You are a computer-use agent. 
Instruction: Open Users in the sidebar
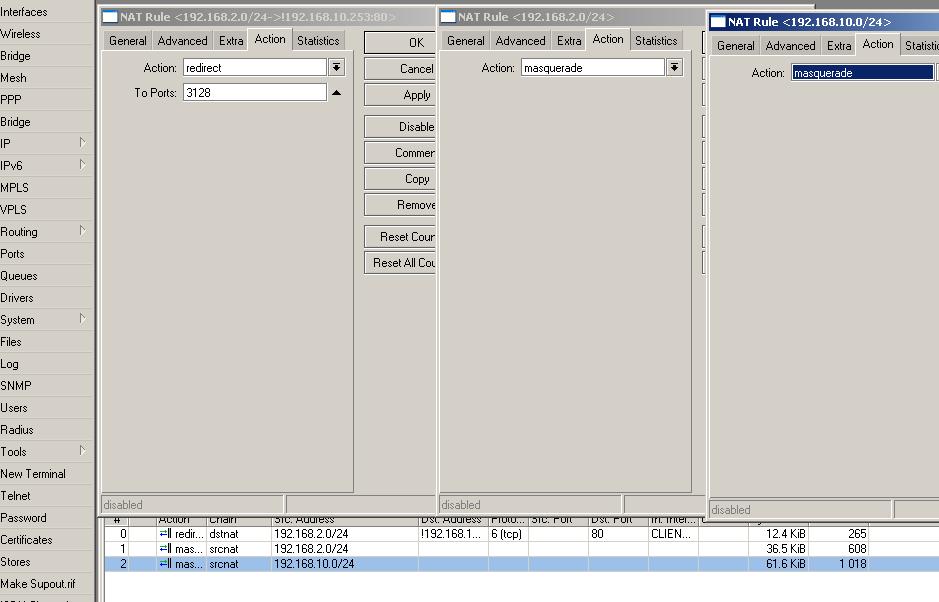tap(14, 407)
